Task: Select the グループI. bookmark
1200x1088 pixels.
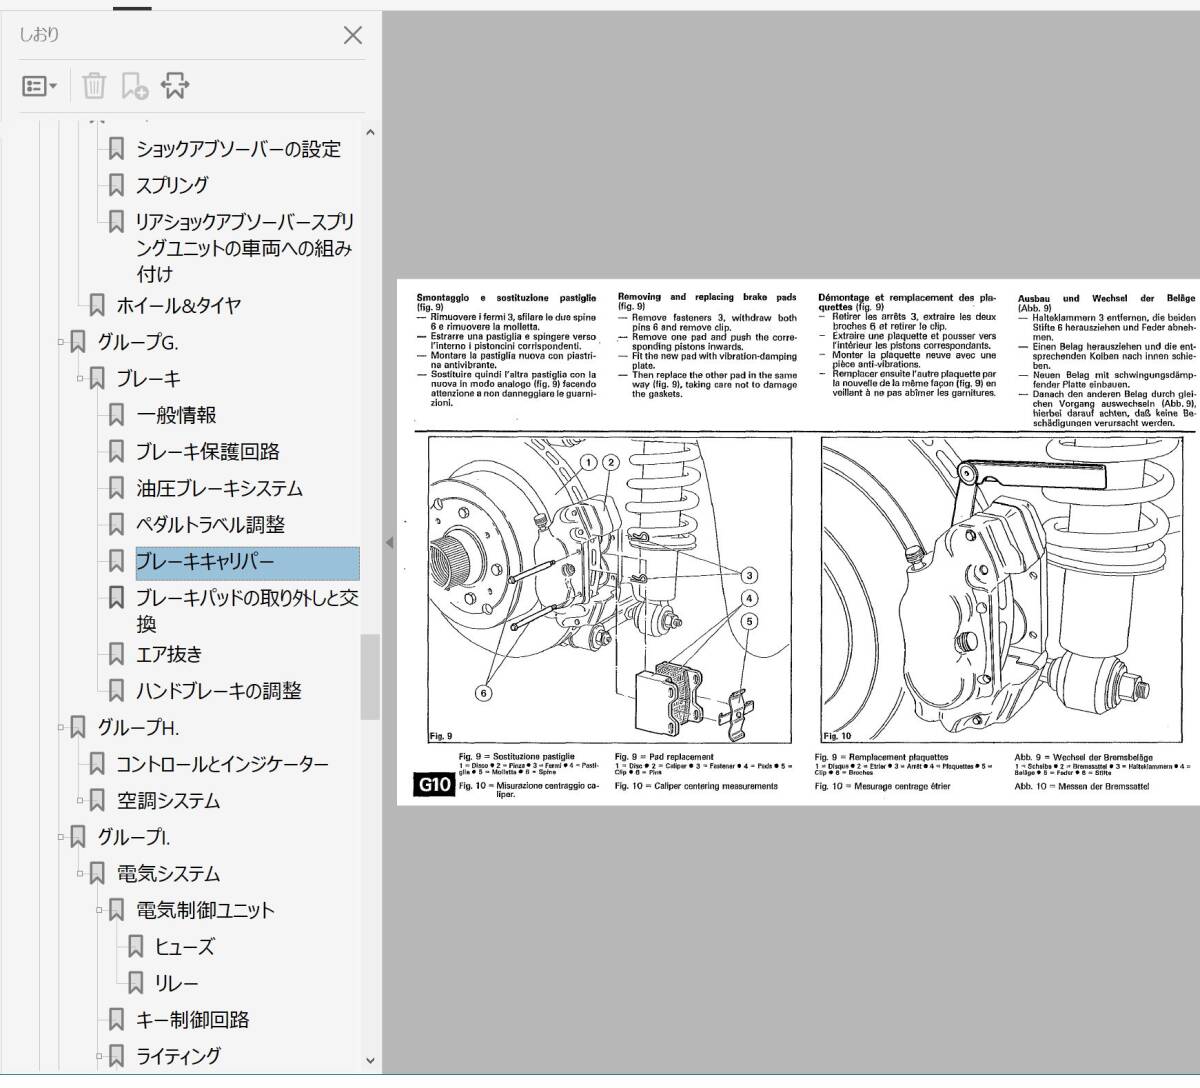Action: point(134,837)
